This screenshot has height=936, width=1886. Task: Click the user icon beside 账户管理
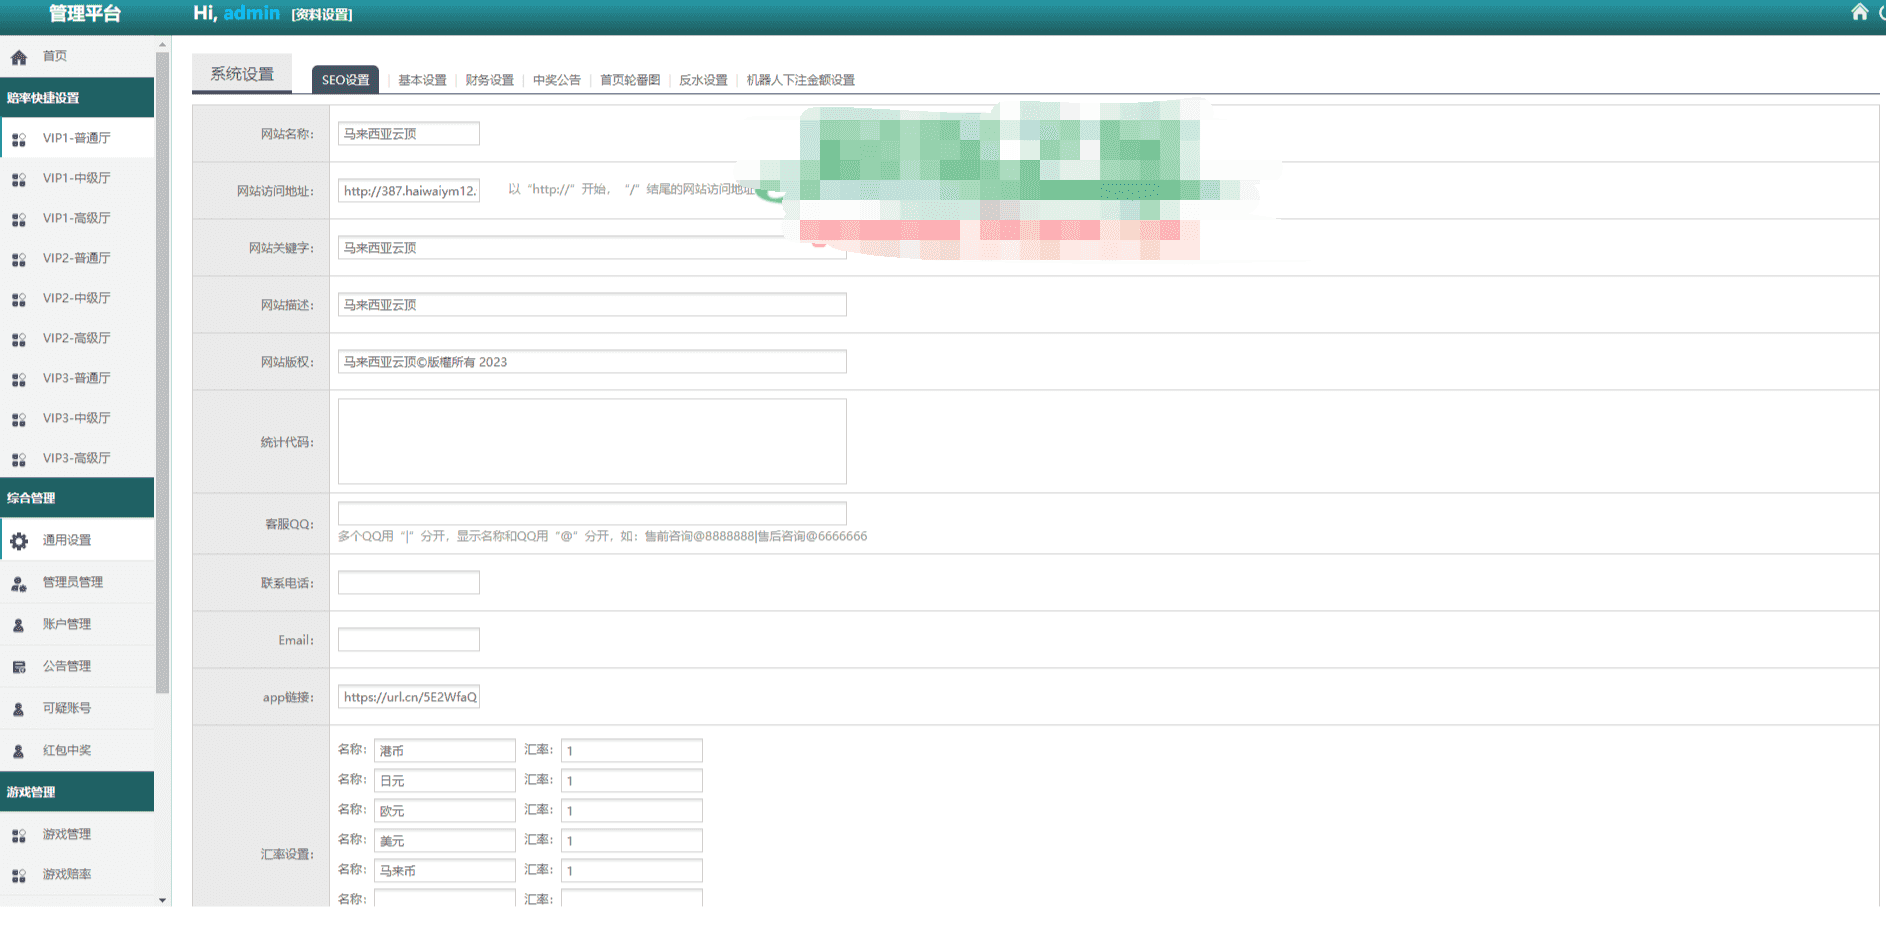pyautogui.click(x=19, y=625)
